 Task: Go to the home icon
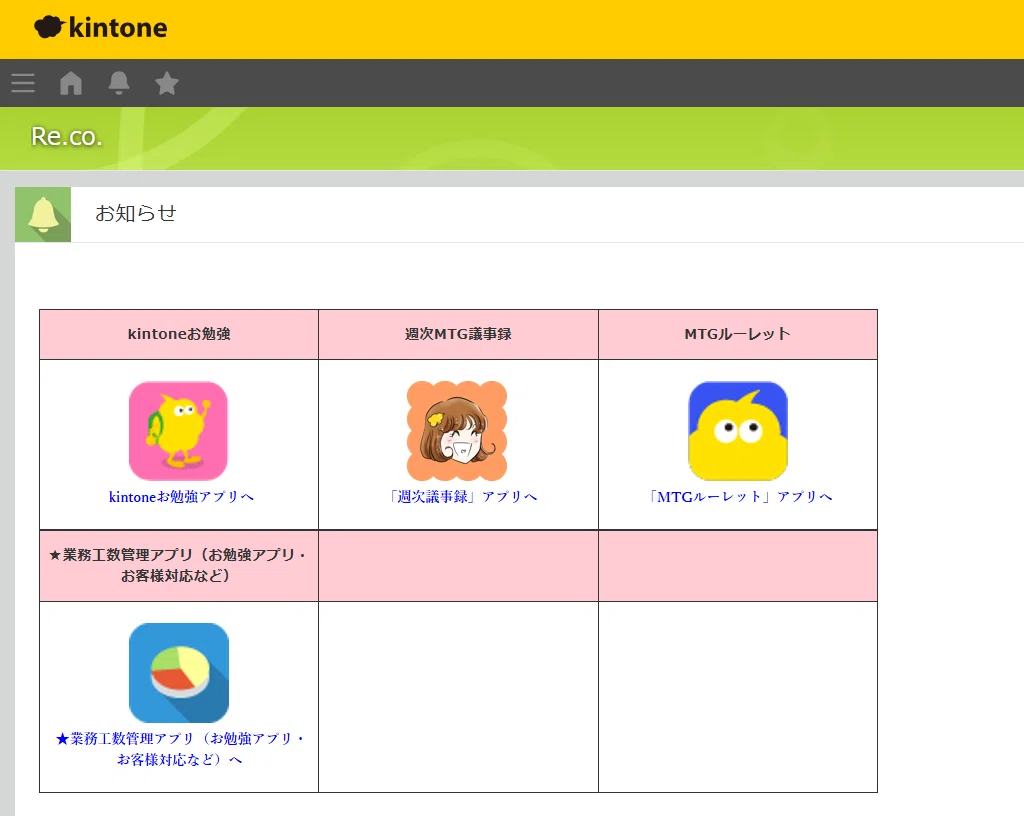pos(71,83)
